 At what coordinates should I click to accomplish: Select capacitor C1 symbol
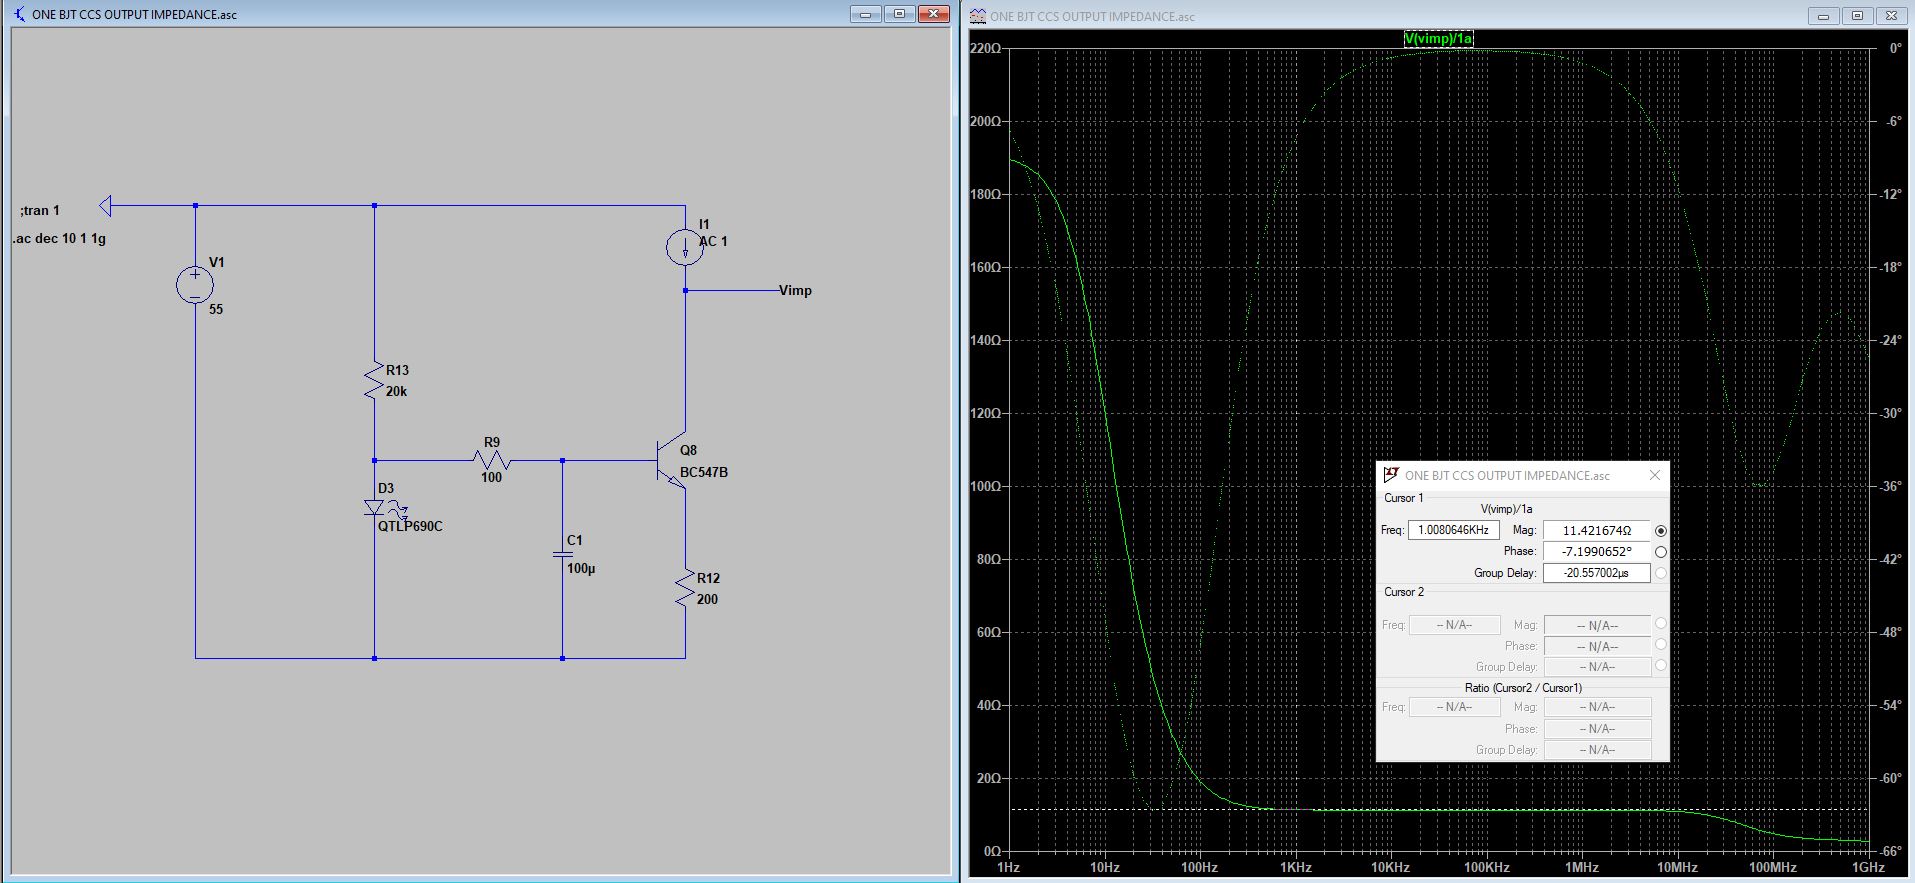pos(562,553)
